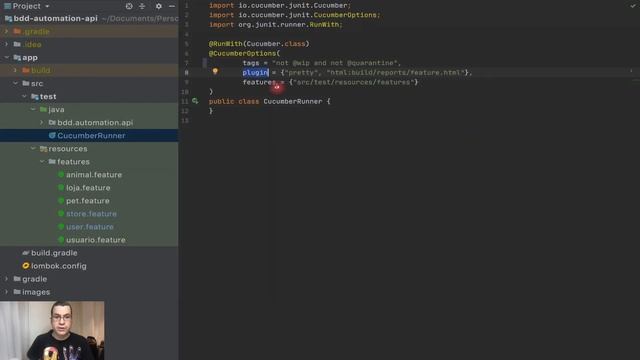Viewport: 640px width, 360px height.
Task: Select CucumberRunner class in tree
Action: (91, 136)
